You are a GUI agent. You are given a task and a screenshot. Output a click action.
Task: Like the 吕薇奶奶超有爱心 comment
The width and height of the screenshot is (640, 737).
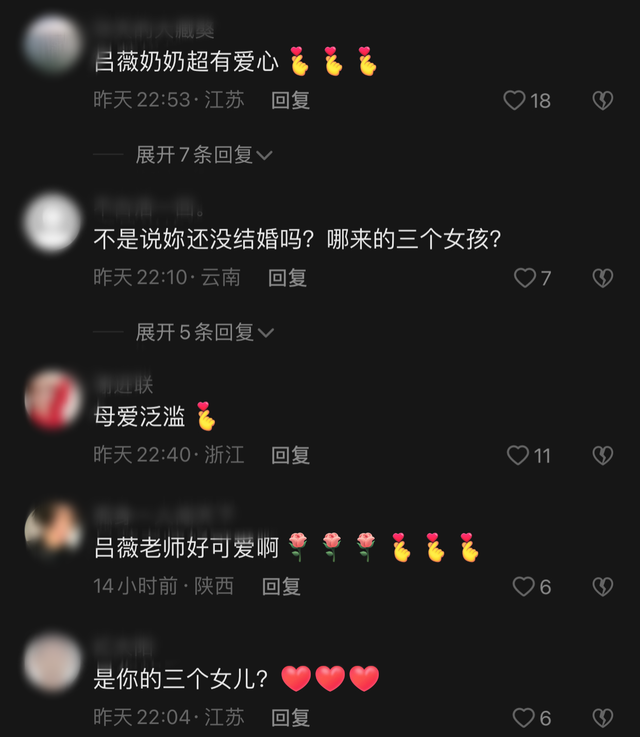click(x=514, y=100)
